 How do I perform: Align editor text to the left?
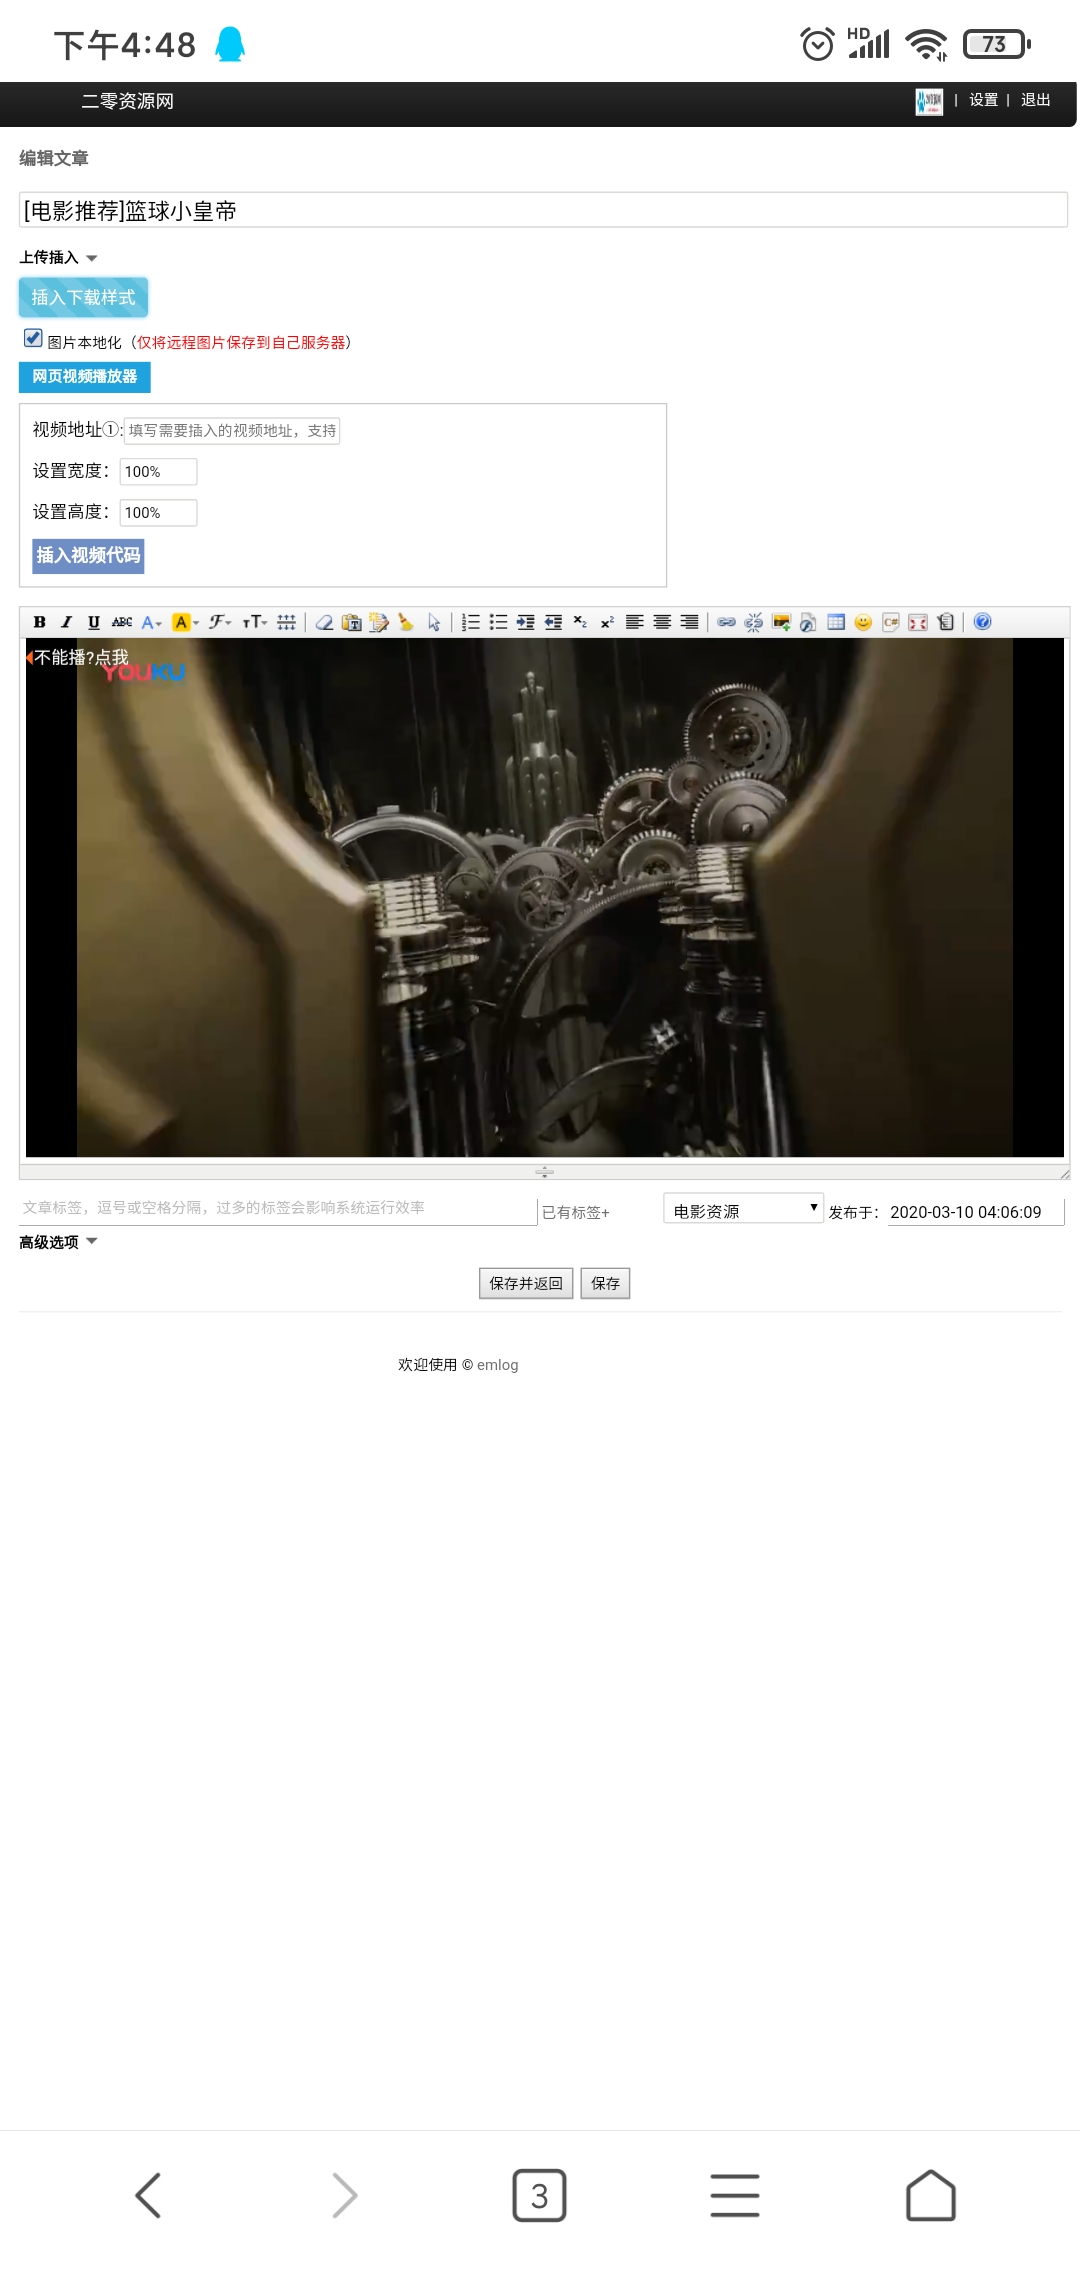click(x=634, y=622)
